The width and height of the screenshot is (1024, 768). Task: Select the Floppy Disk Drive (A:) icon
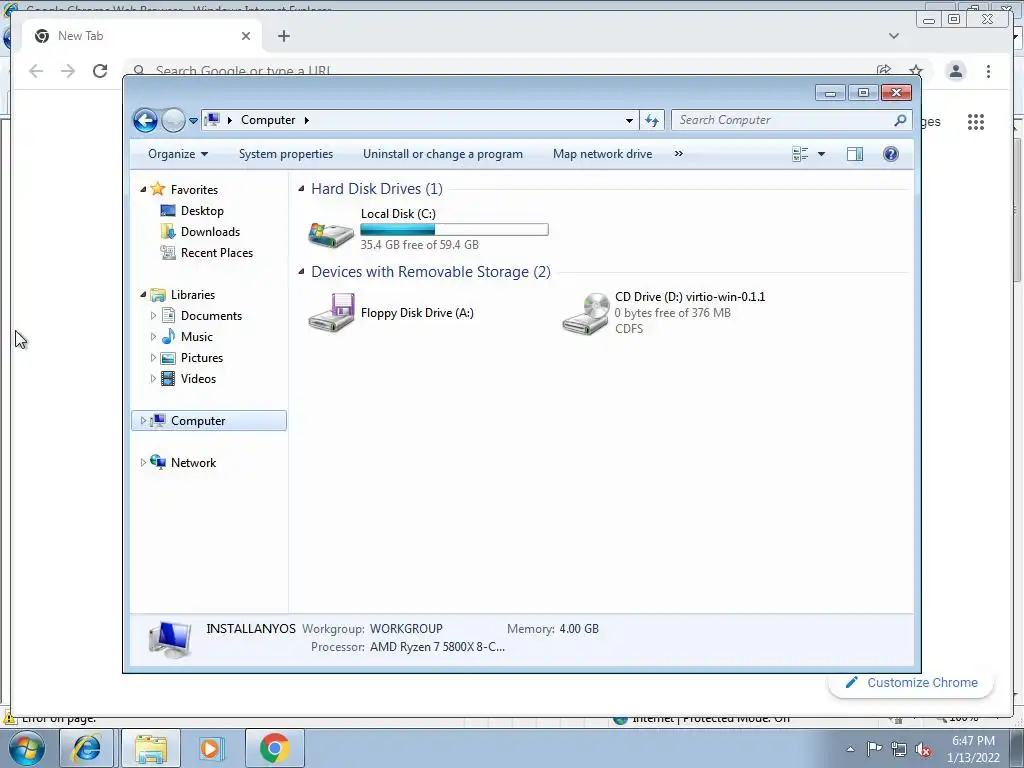click(x=332, y=313)
